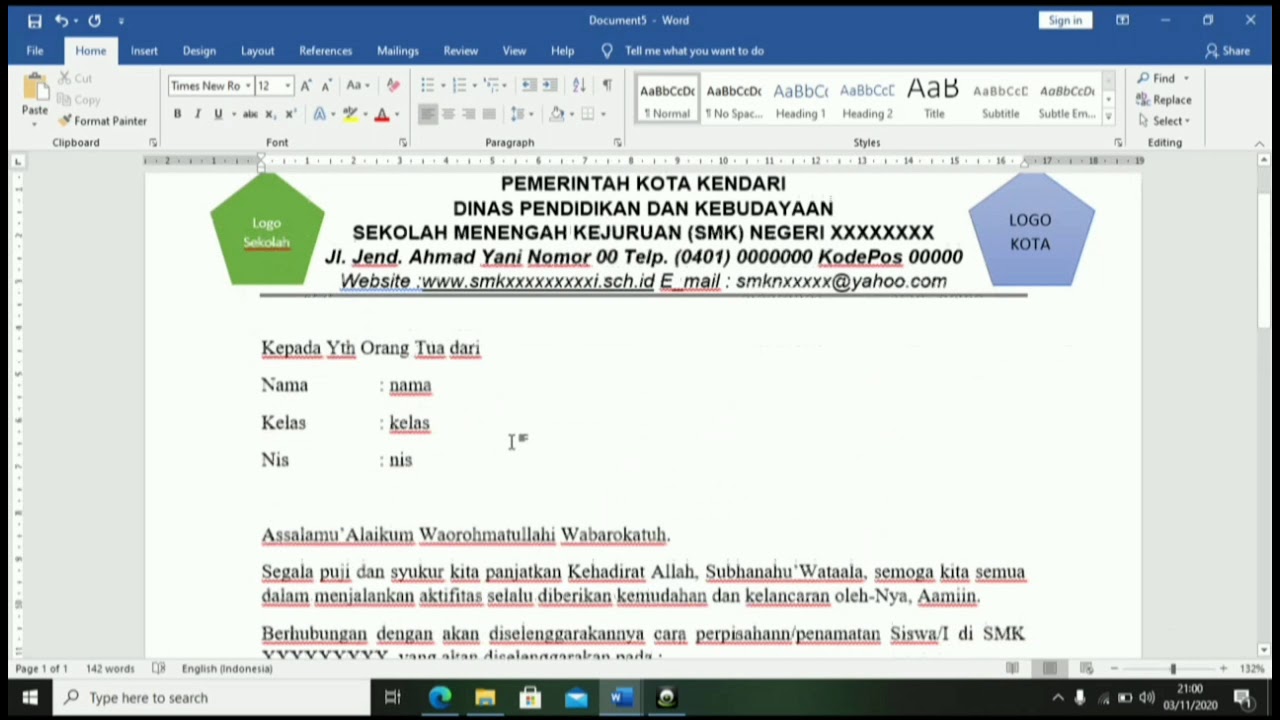Screen dimensions: 1280x720
Task: Sort text with A-Z sort icon
Action: 579,86
